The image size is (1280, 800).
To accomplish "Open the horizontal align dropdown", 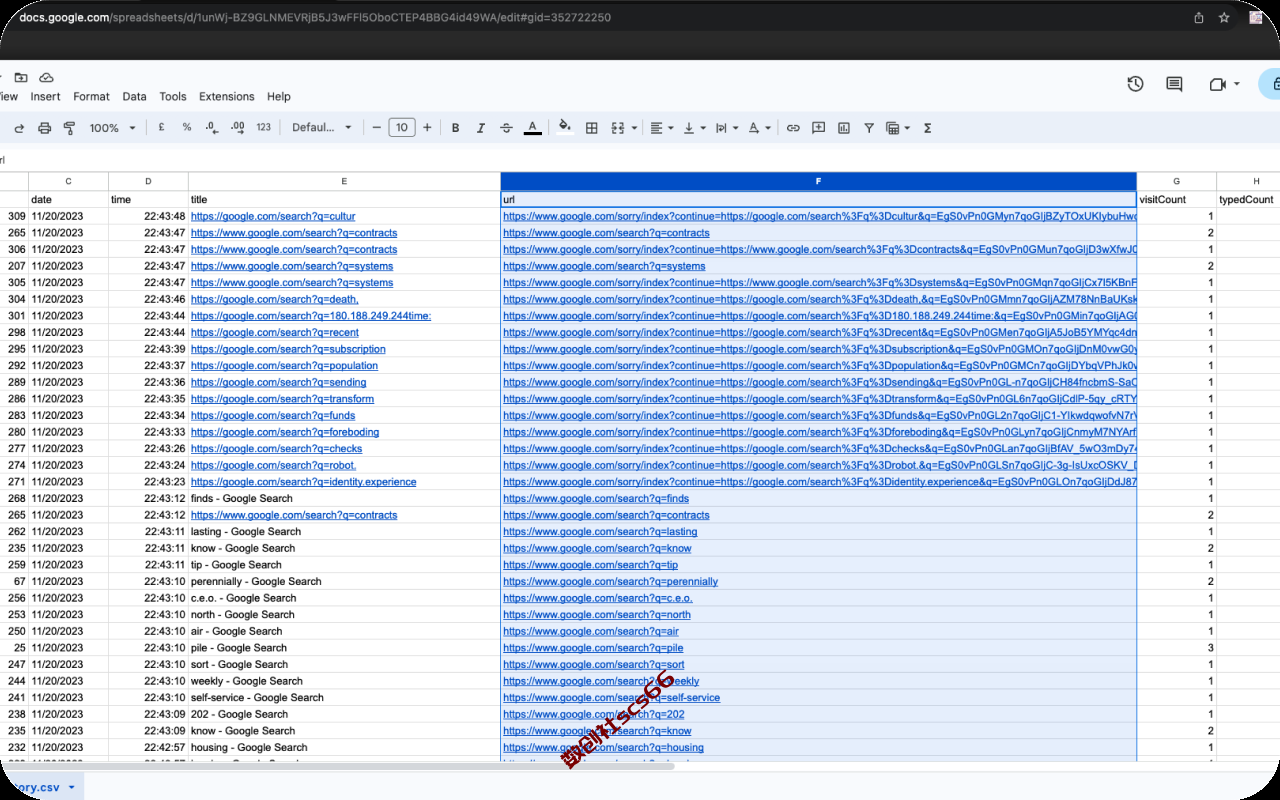I will 662,128.
